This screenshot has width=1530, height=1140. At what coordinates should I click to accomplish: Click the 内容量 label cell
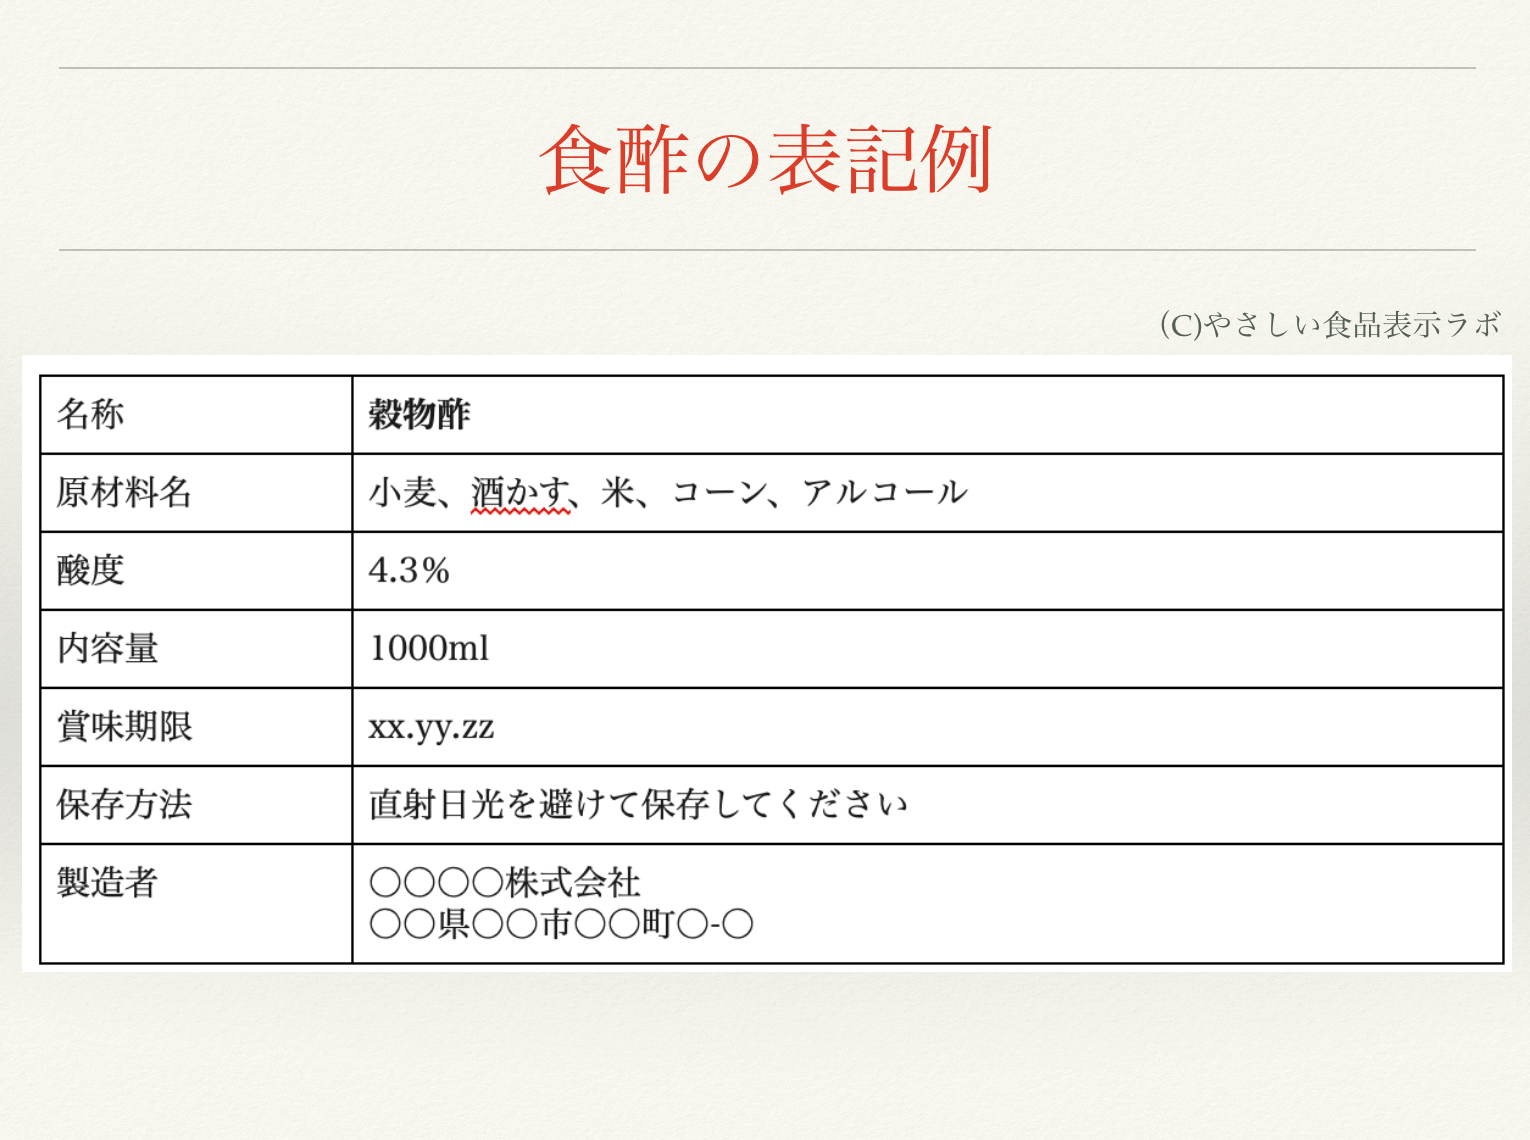[x=196, y=649]
